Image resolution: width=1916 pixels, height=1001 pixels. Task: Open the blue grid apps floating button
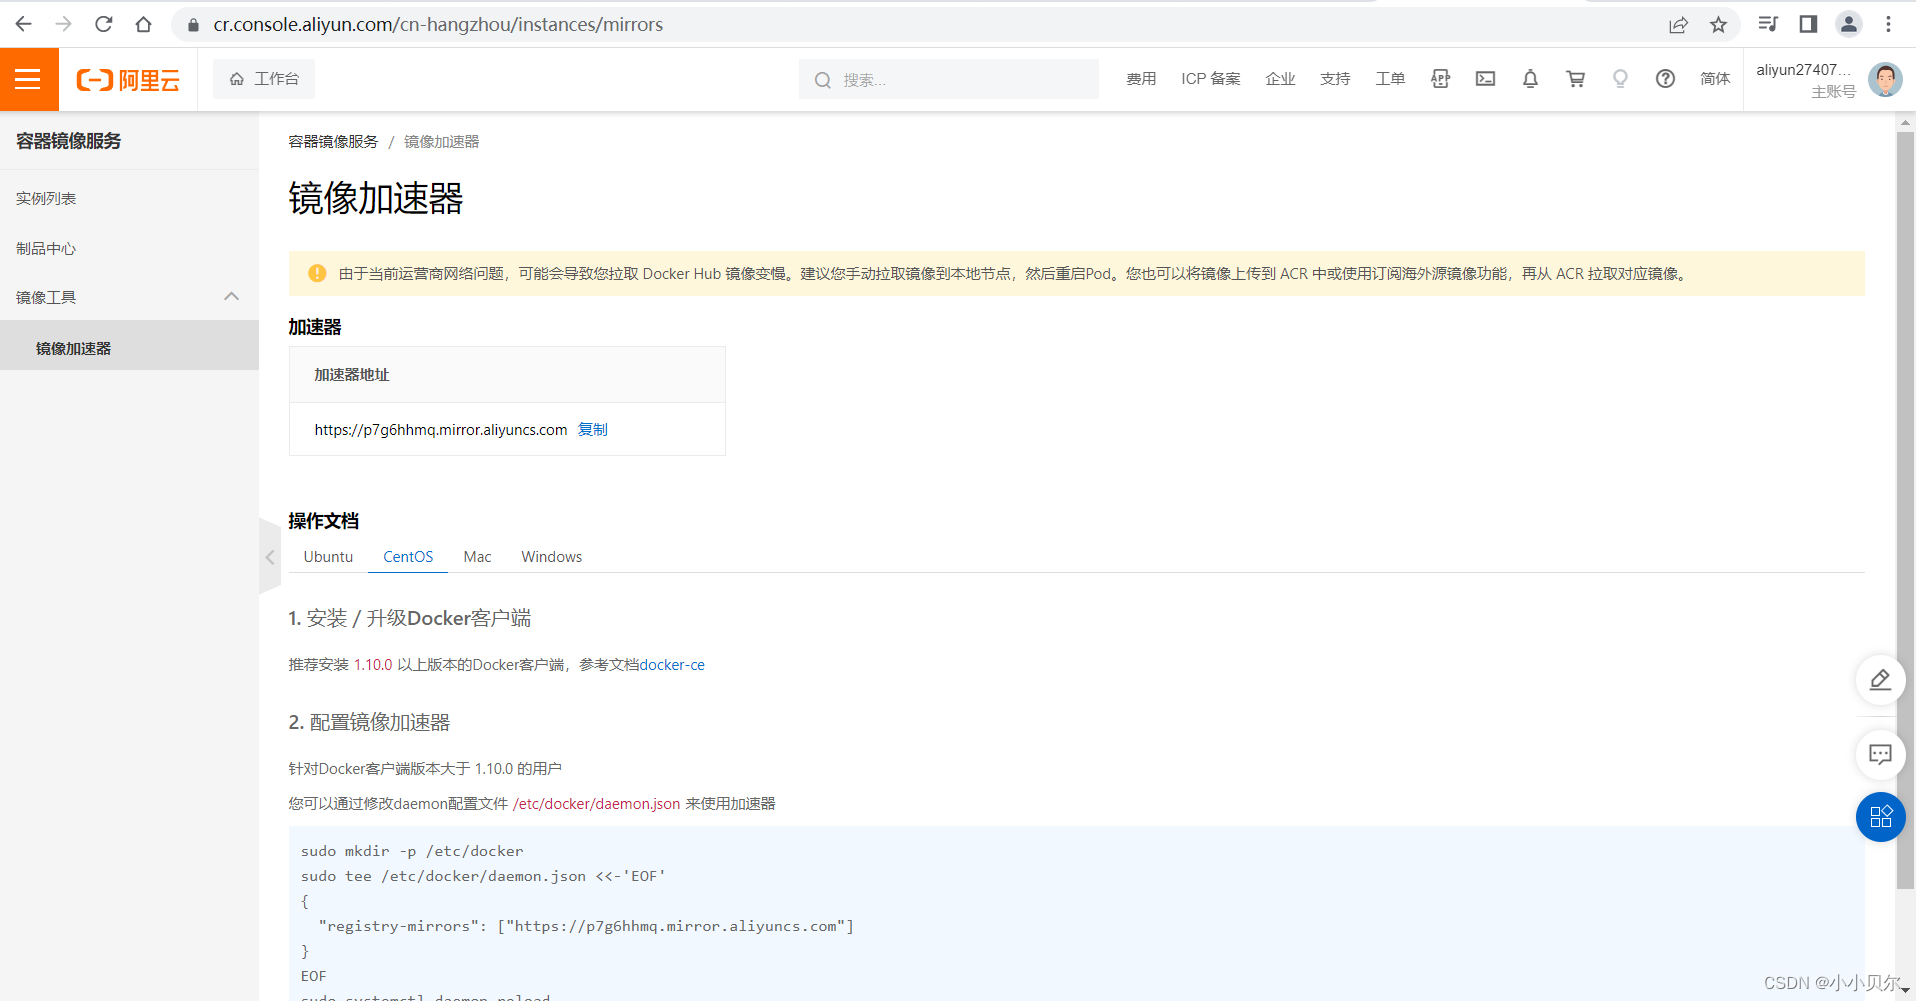pos(1880,817)
